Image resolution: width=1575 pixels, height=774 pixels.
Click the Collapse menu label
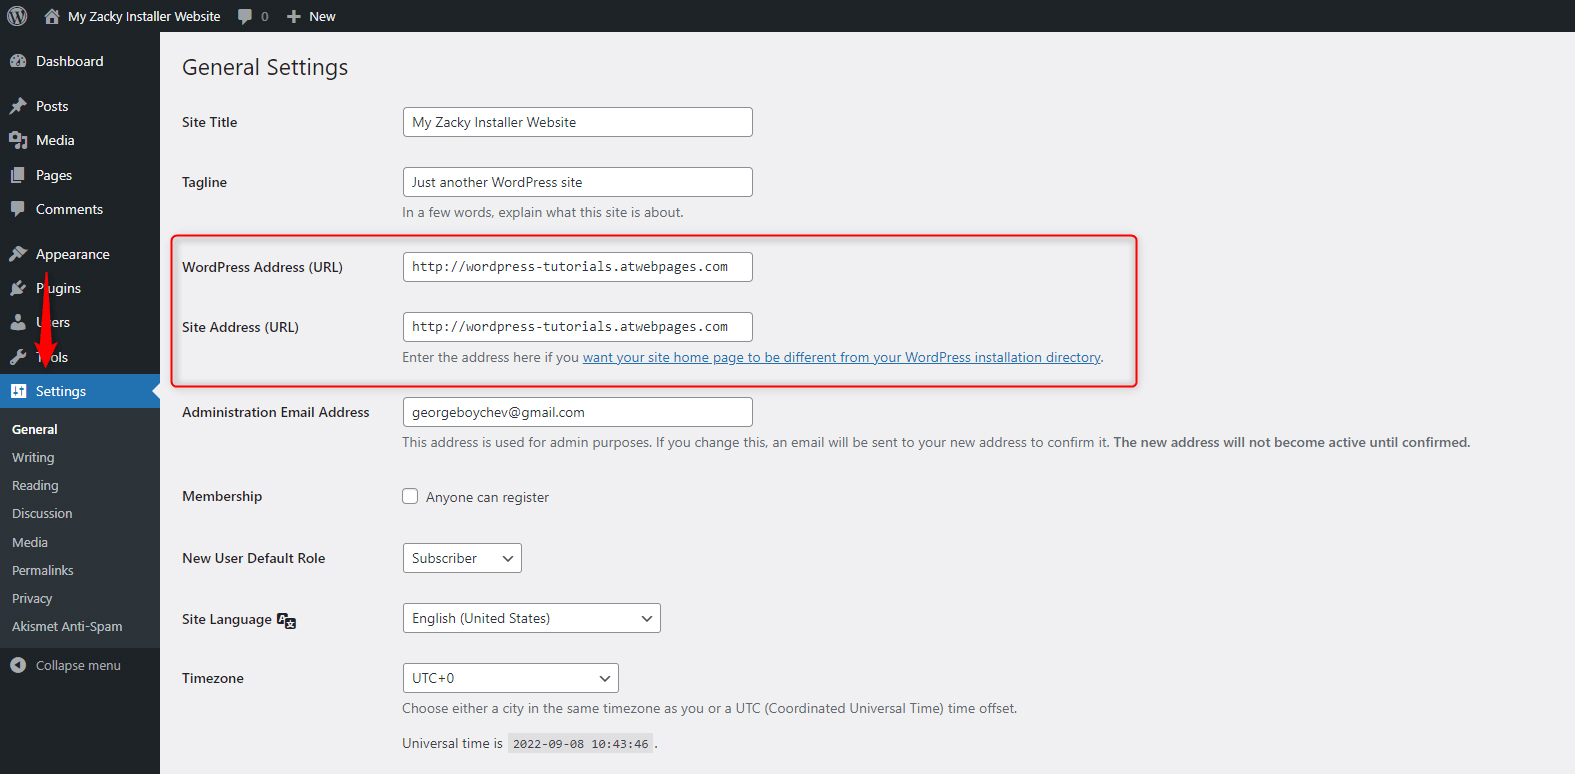pos(78,665)
